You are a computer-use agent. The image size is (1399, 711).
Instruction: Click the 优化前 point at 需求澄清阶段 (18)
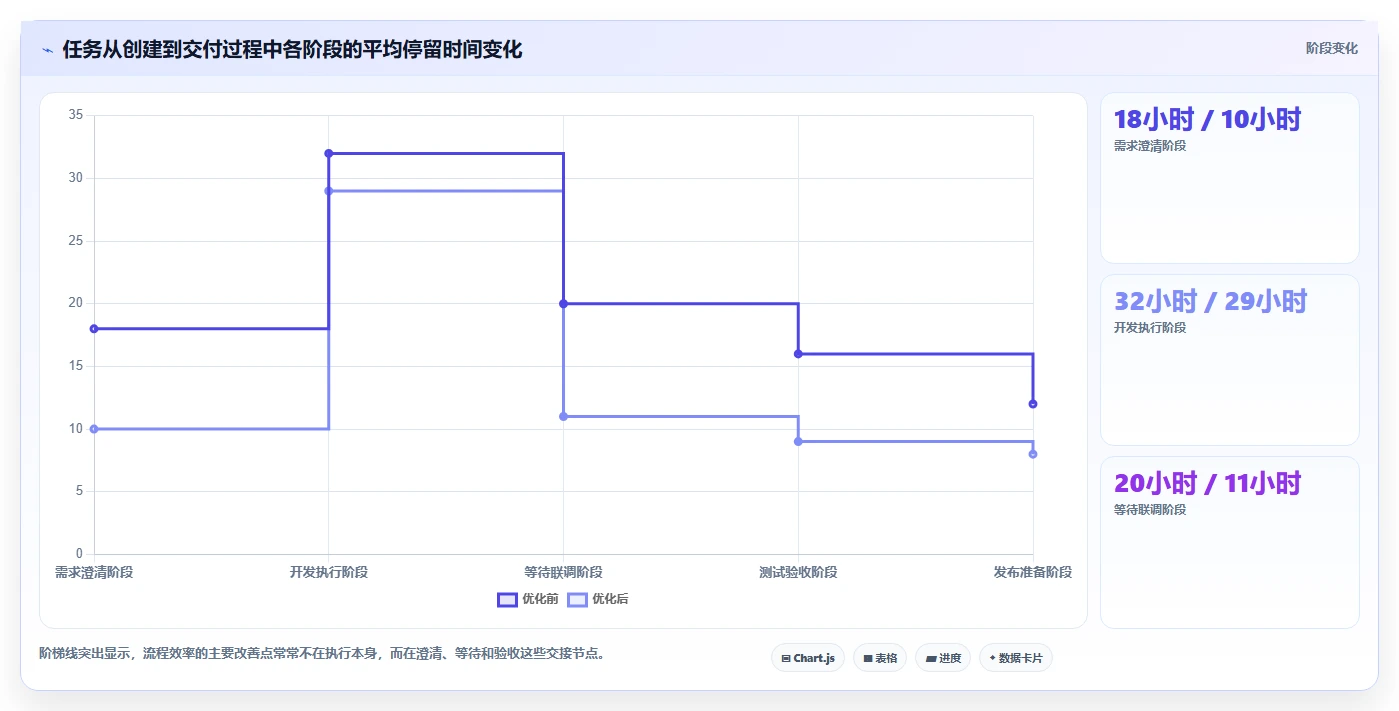pyautogui.click(x=94, y=328)
